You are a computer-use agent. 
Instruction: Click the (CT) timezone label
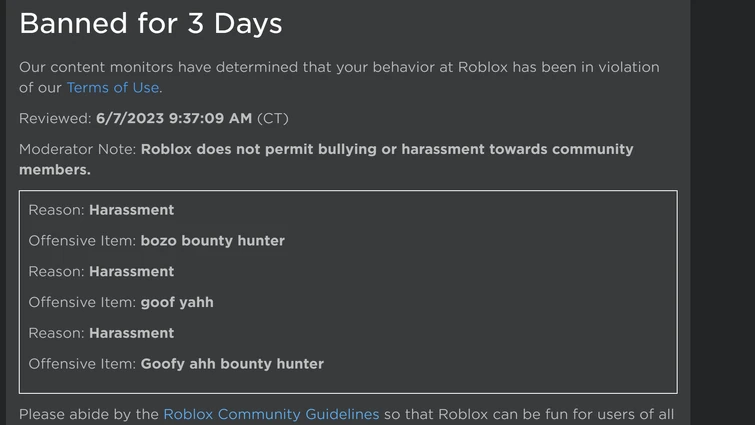tap(273, 118)
